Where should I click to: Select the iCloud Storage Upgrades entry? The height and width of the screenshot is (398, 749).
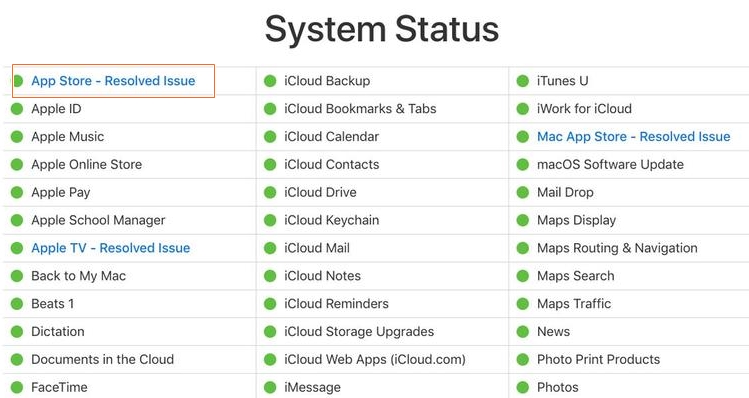(x=359, y=332)
